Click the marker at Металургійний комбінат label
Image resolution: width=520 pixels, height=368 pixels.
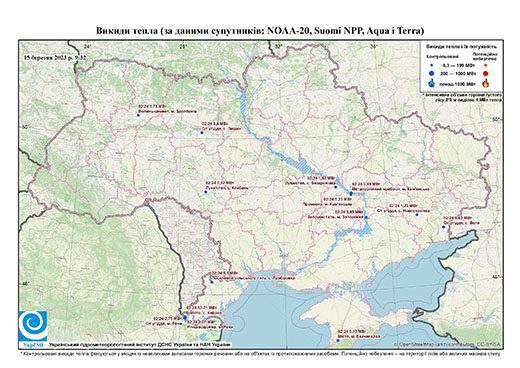click(351, 194)
